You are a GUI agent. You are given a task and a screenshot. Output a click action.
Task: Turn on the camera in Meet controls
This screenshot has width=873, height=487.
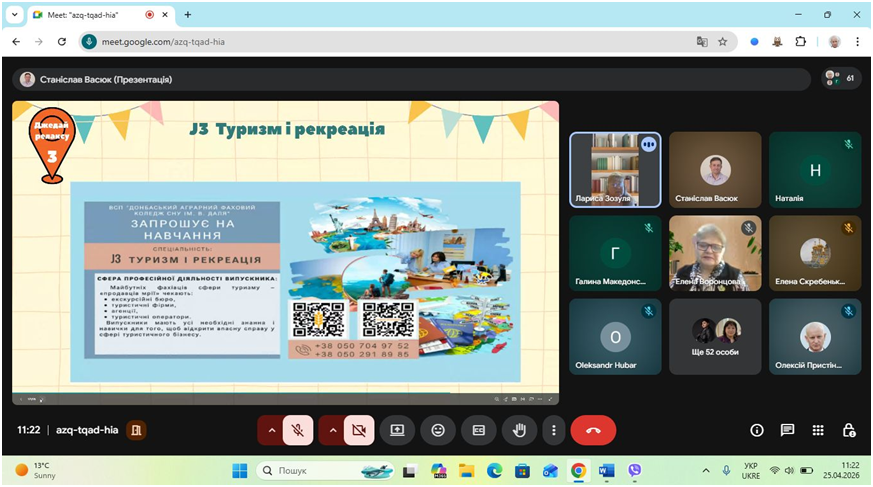[358, 430]
